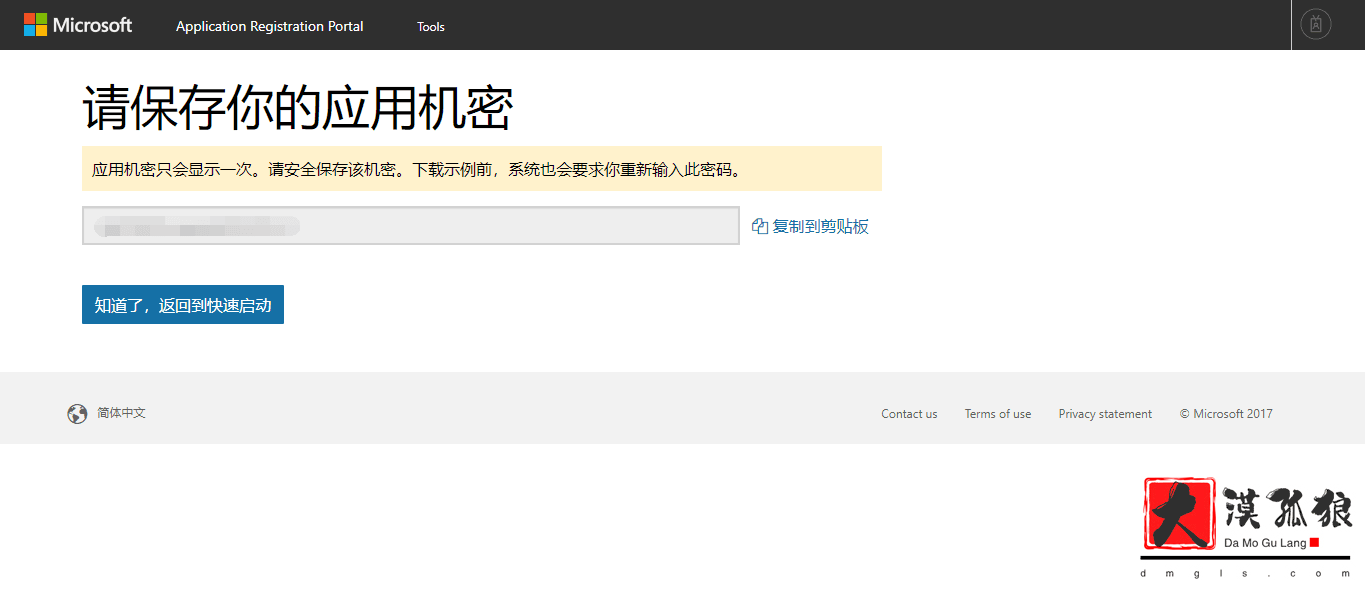The width and height of the screenshot is (1365, 593).
Task: Open the Application Registration Portal home link
Action: point(269,26)
